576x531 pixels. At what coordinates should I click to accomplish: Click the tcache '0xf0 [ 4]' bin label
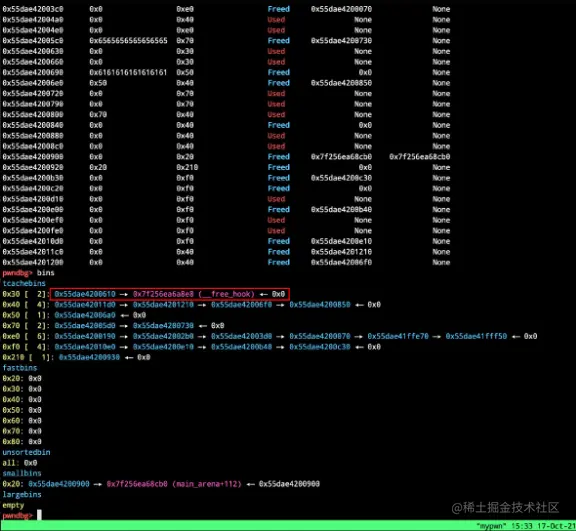(x=26, y=347)
